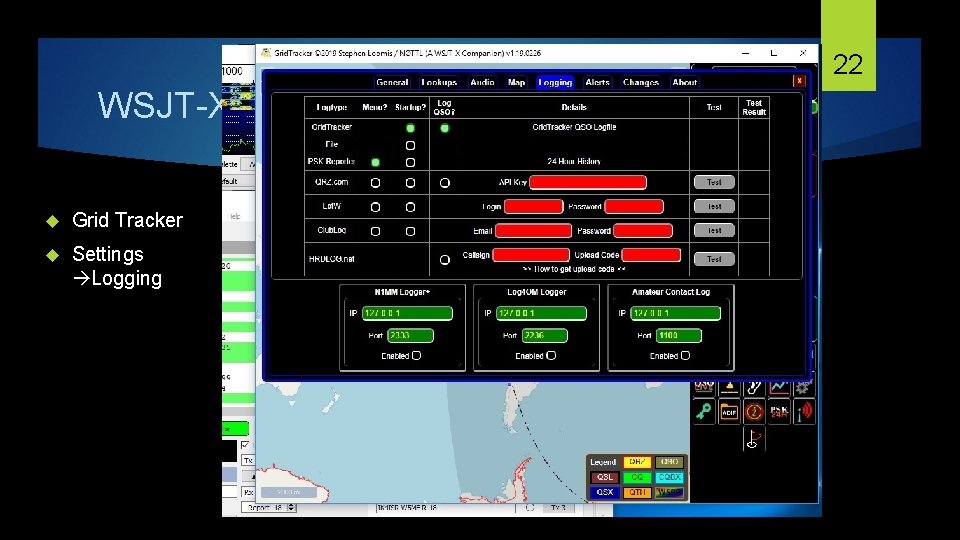Click the yellow alert bell icon
Screen dimensions: 960x540
tap(729, 387)
